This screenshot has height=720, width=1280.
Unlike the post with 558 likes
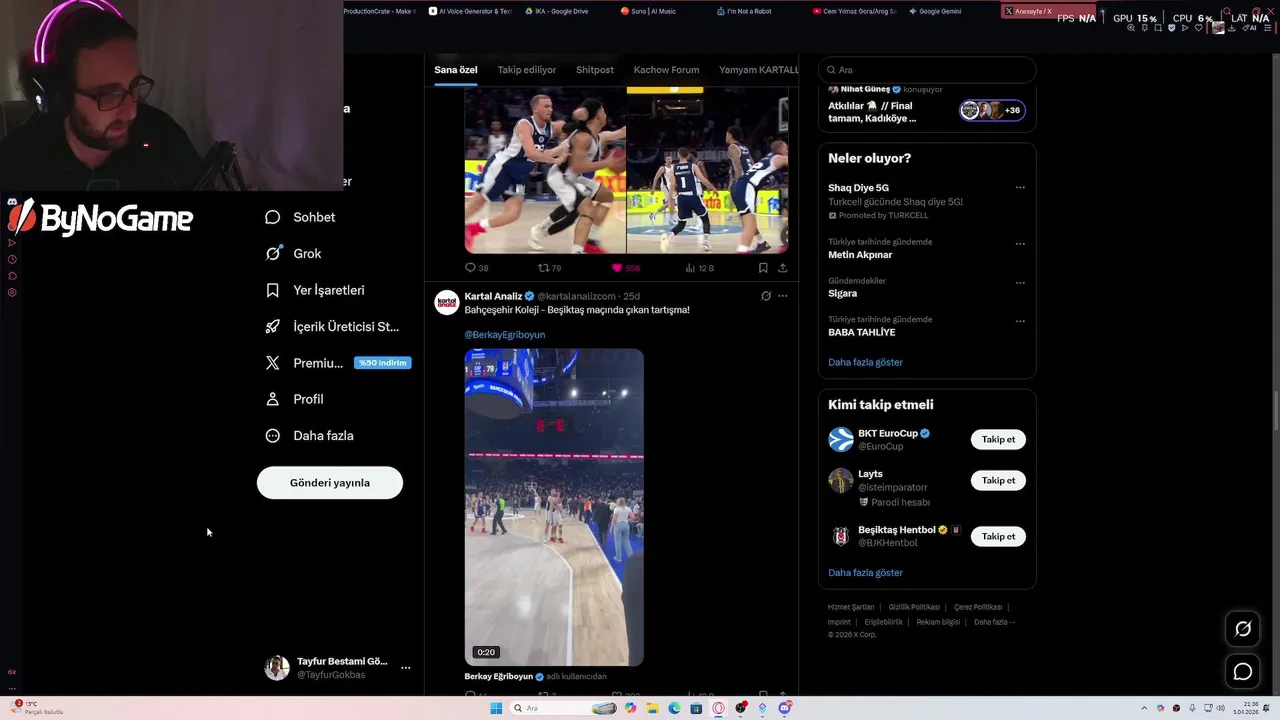pos(617,268)
